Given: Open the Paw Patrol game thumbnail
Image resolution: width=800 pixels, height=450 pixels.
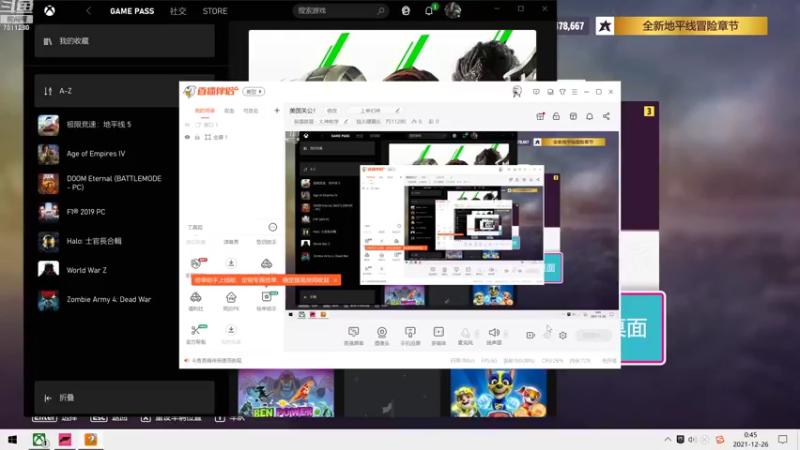Looking at the screenshot, I should (498, 393).
